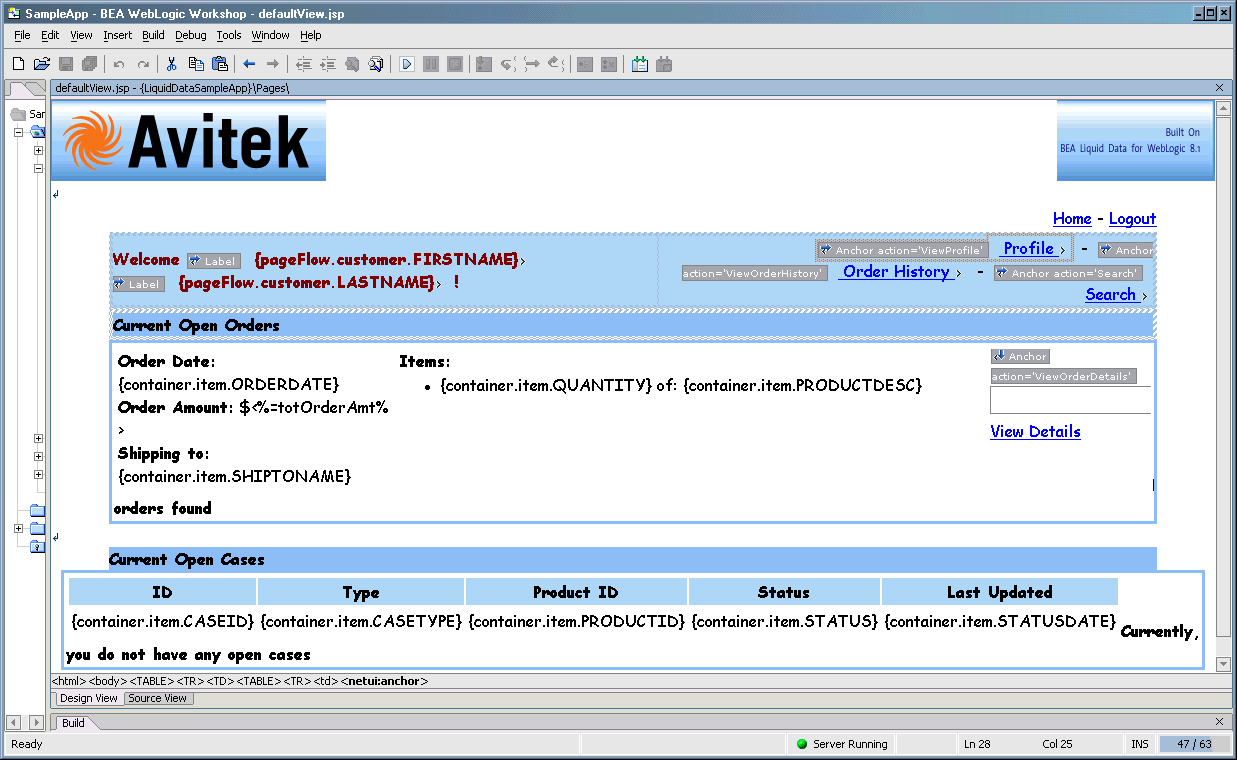This screenshot has height=760, width=1237.
Task: Switch to the Source View tab
Action: point(158,698)
